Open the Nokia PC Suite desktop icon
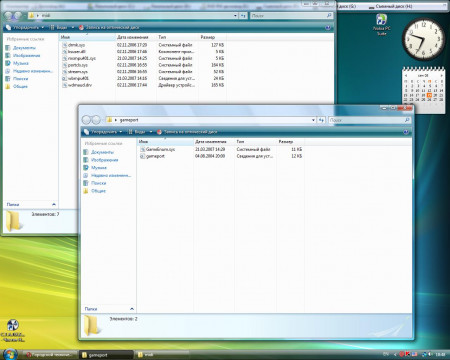 [x=382, y=25]
